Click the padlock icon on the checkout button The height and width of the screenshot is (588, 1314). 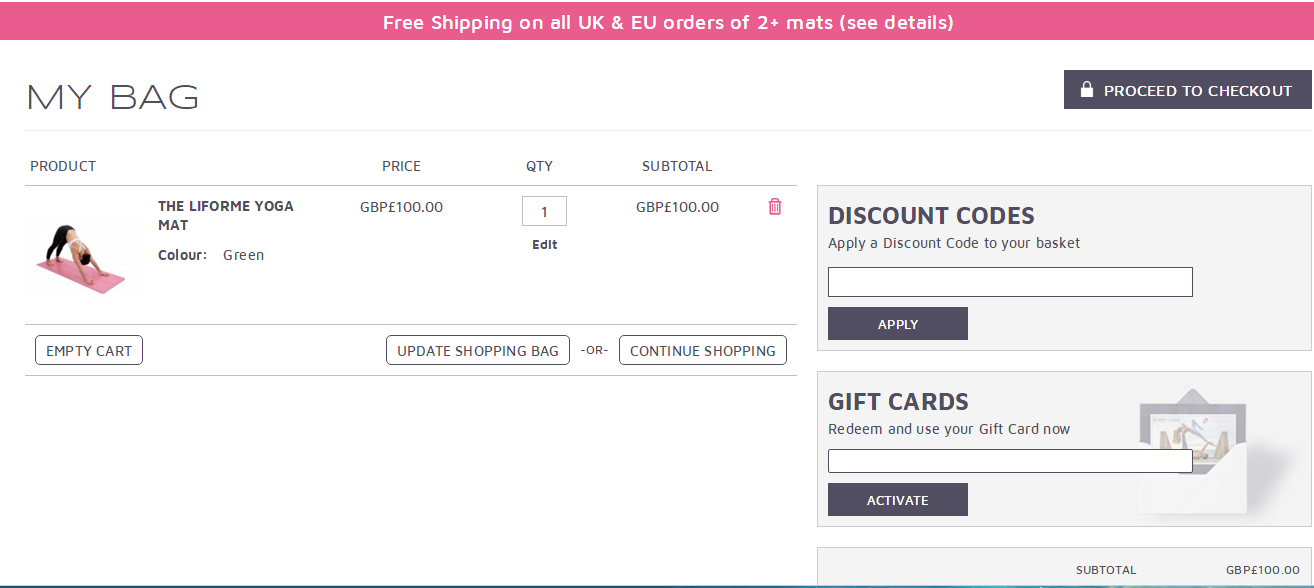(1087, 90)
